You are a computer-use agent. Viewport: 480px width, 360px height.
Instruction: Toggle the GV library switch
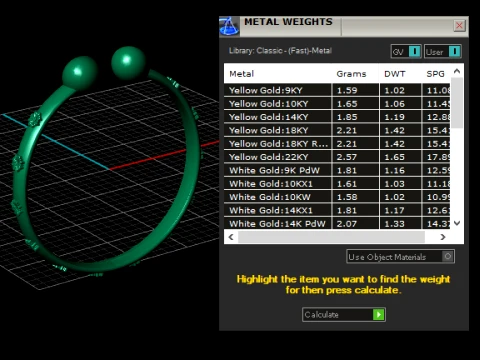coord(406,52)
